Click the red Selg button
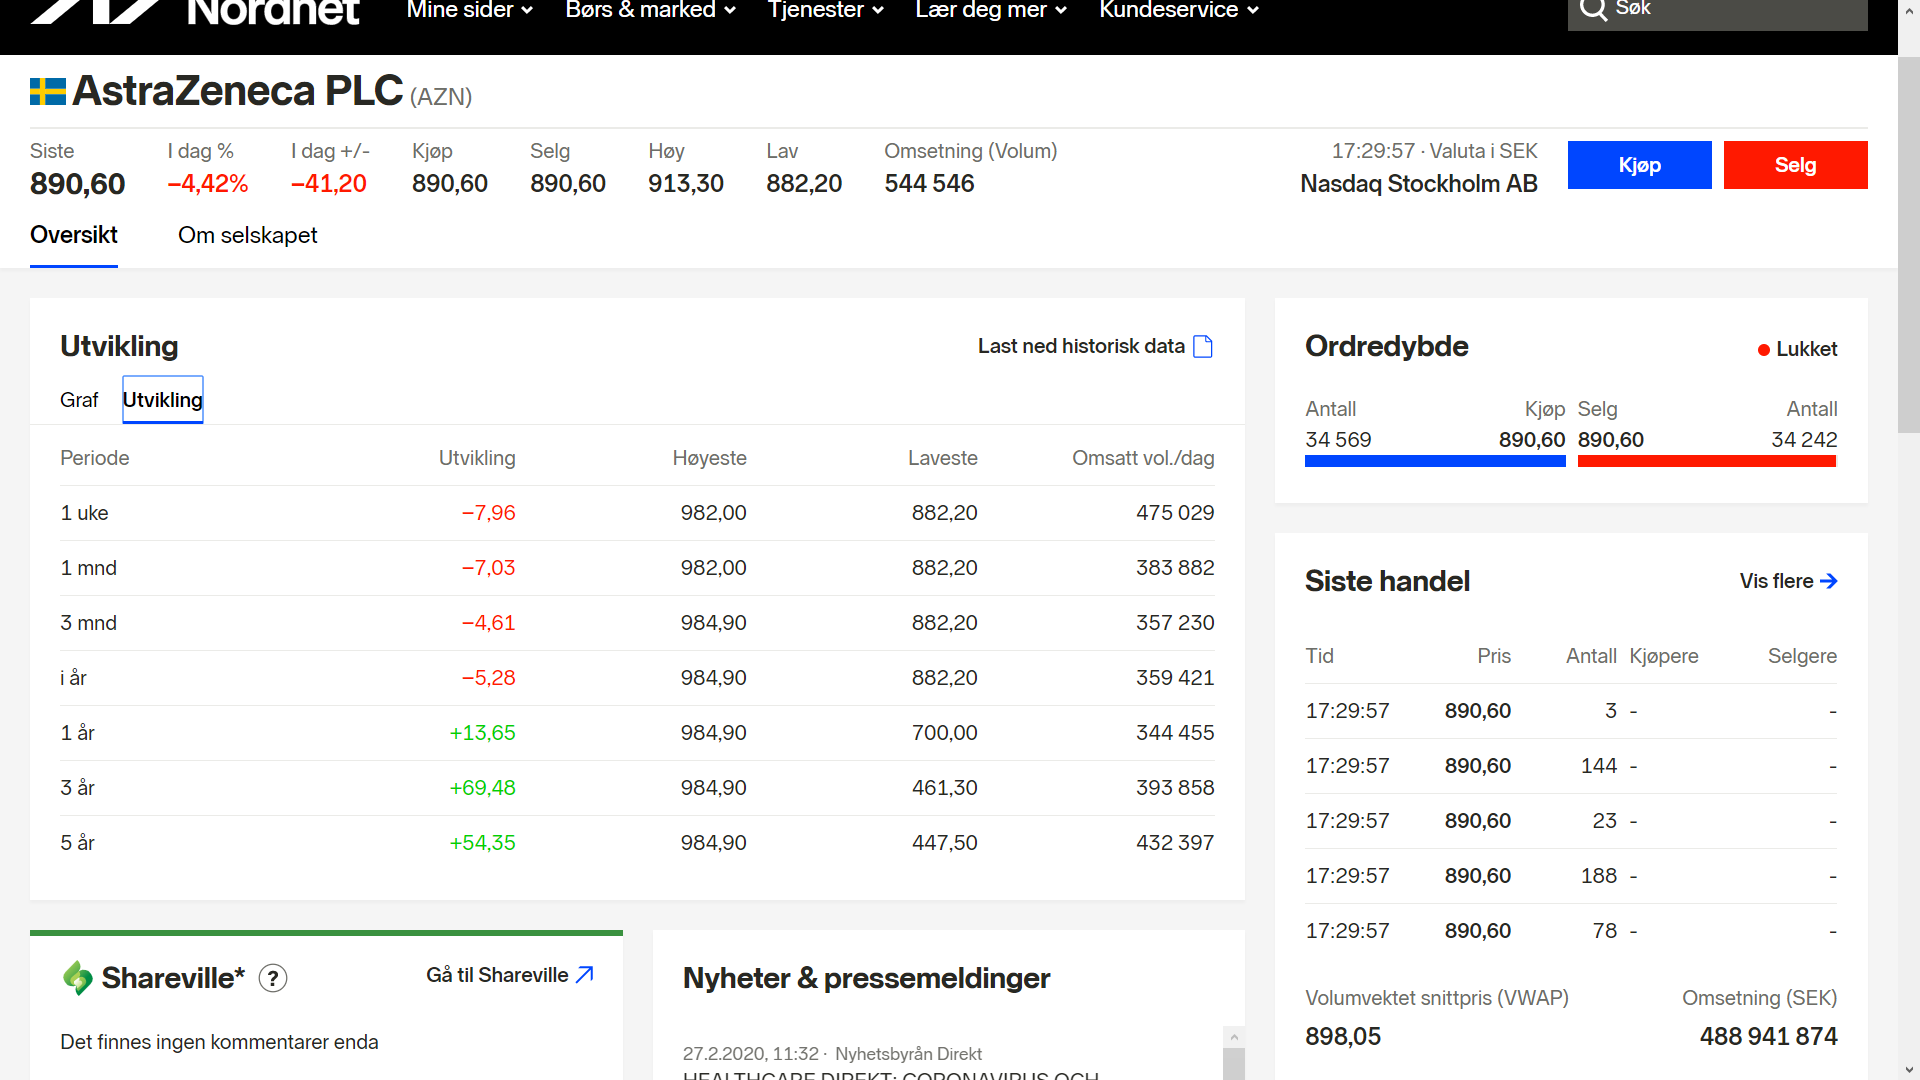Screen dimensions: 1920x1080 pyautogui.click(x=1796, y=165)
